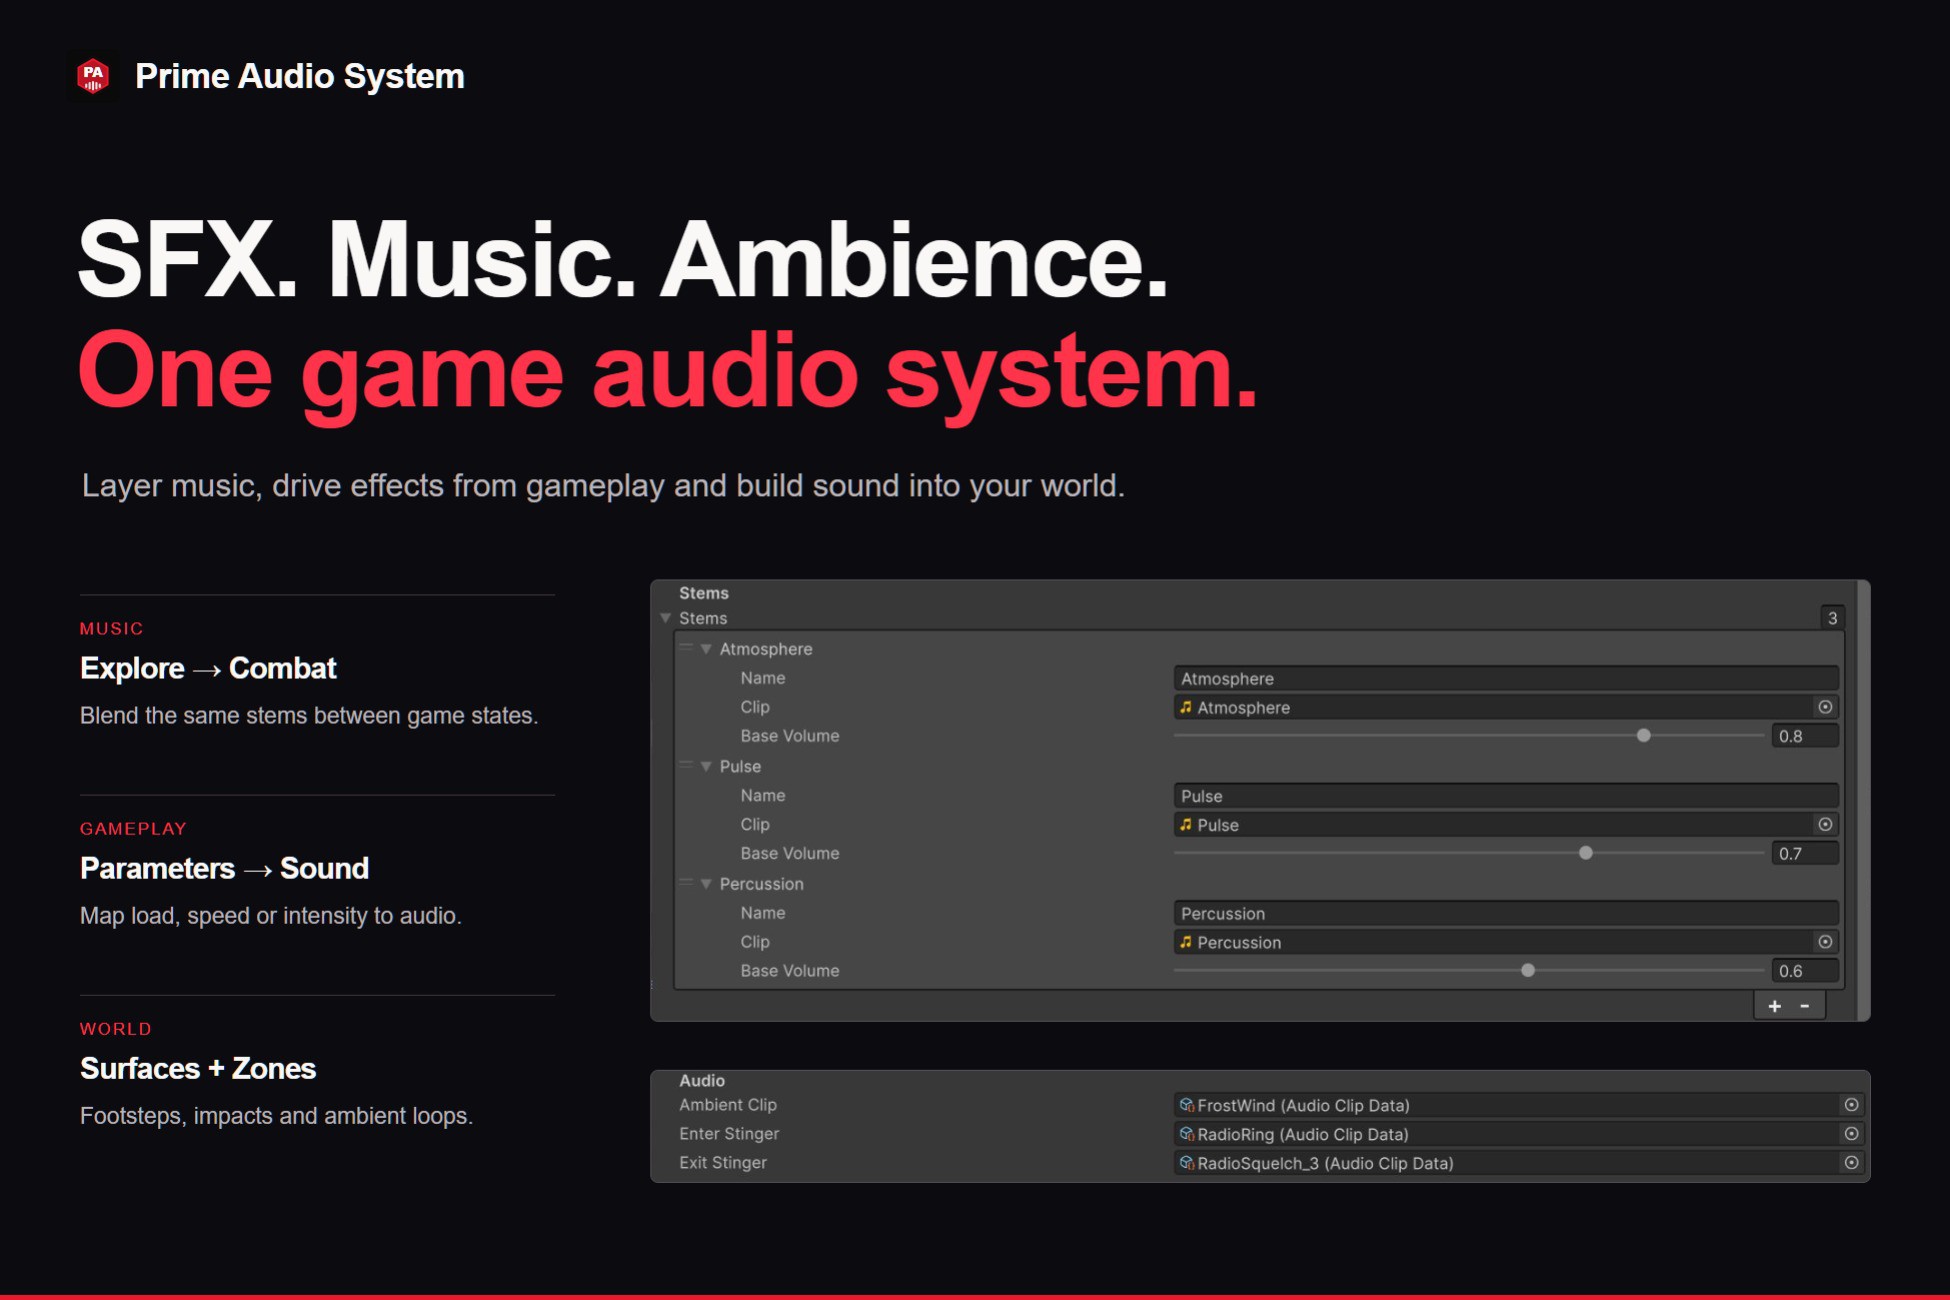This screenshot has width=1950, height=1300.
Task: Click the Explore → Combat heading
Action: click(208, 668)
